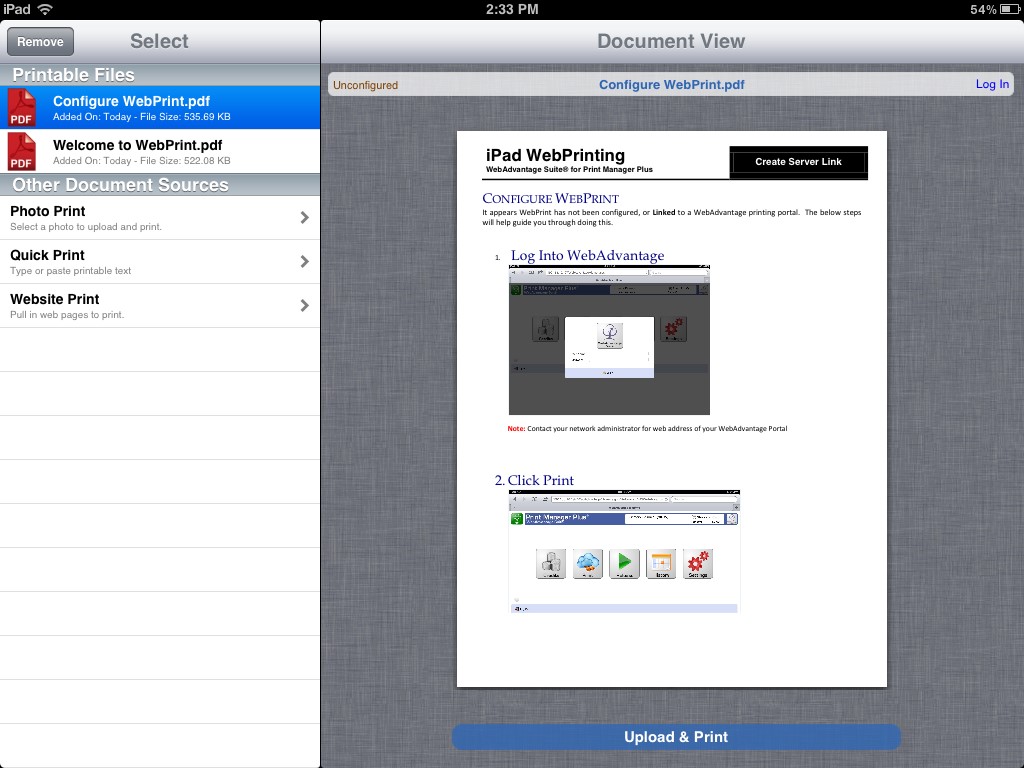Tap the Log In link
The width and height of the screenshot is (1024, 768).
(992, 84)
